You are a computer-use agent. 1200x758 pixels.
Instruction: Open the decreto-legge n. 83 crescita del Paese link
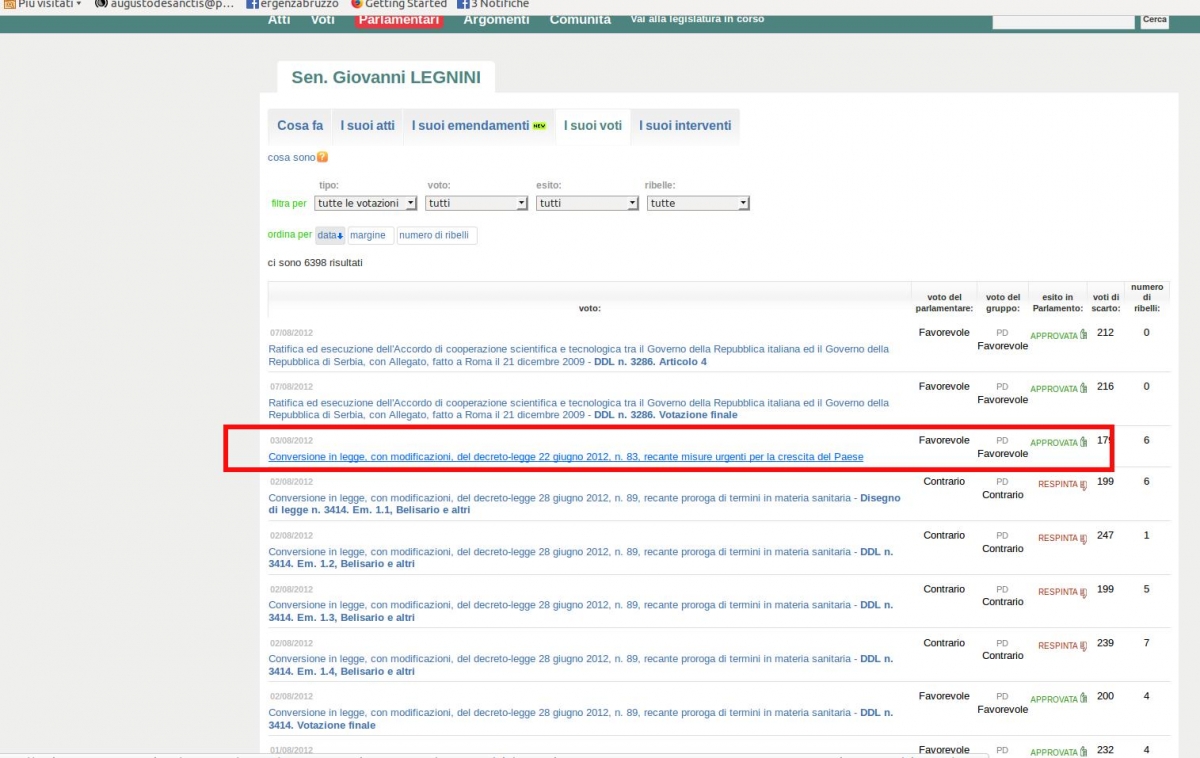pos(565,457)
